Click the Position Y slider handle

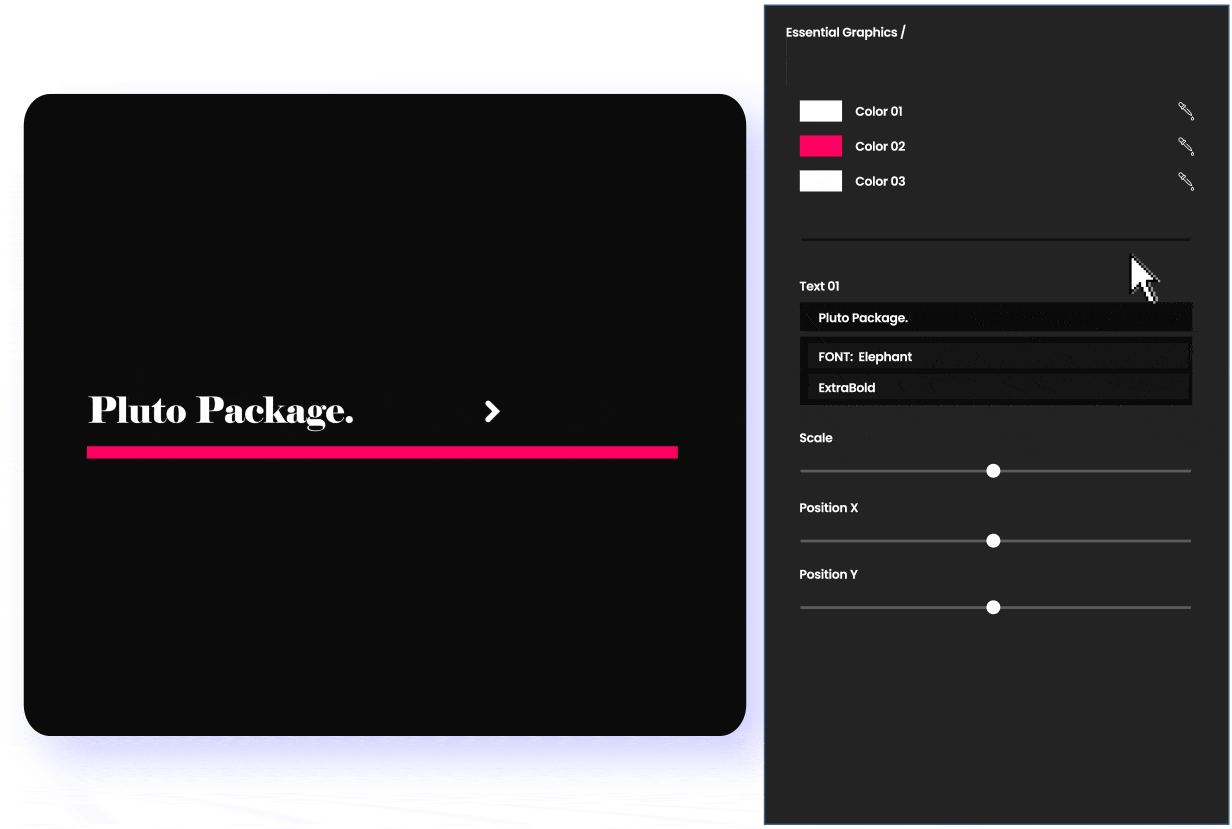point(993,607)
